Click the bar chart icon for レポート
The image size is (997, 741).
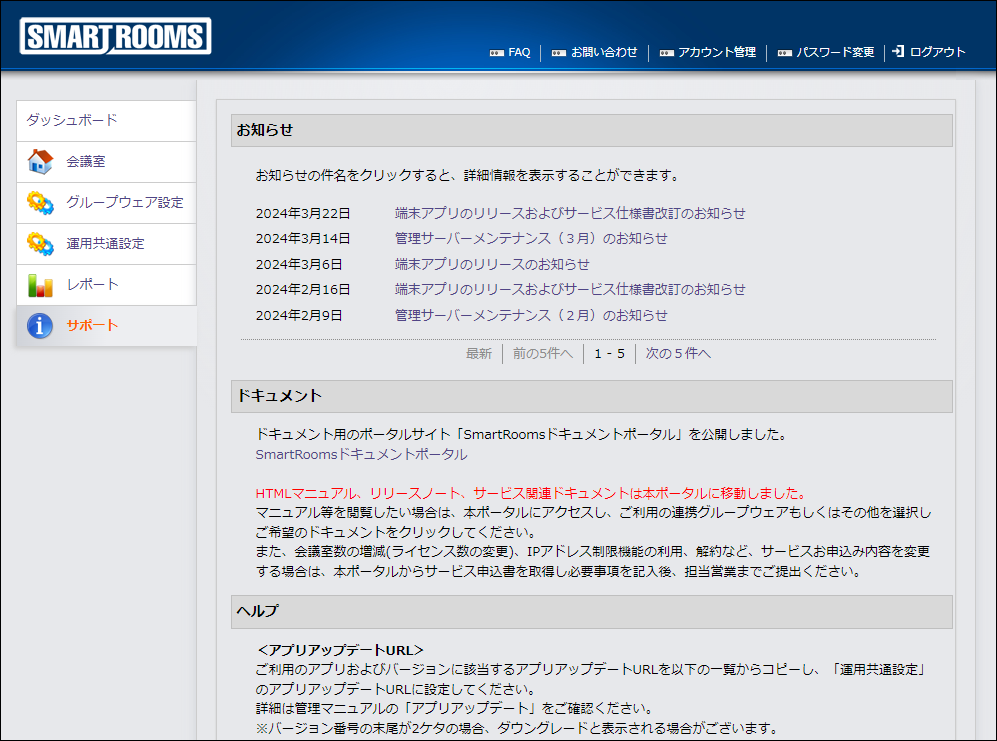pos(40,285)
